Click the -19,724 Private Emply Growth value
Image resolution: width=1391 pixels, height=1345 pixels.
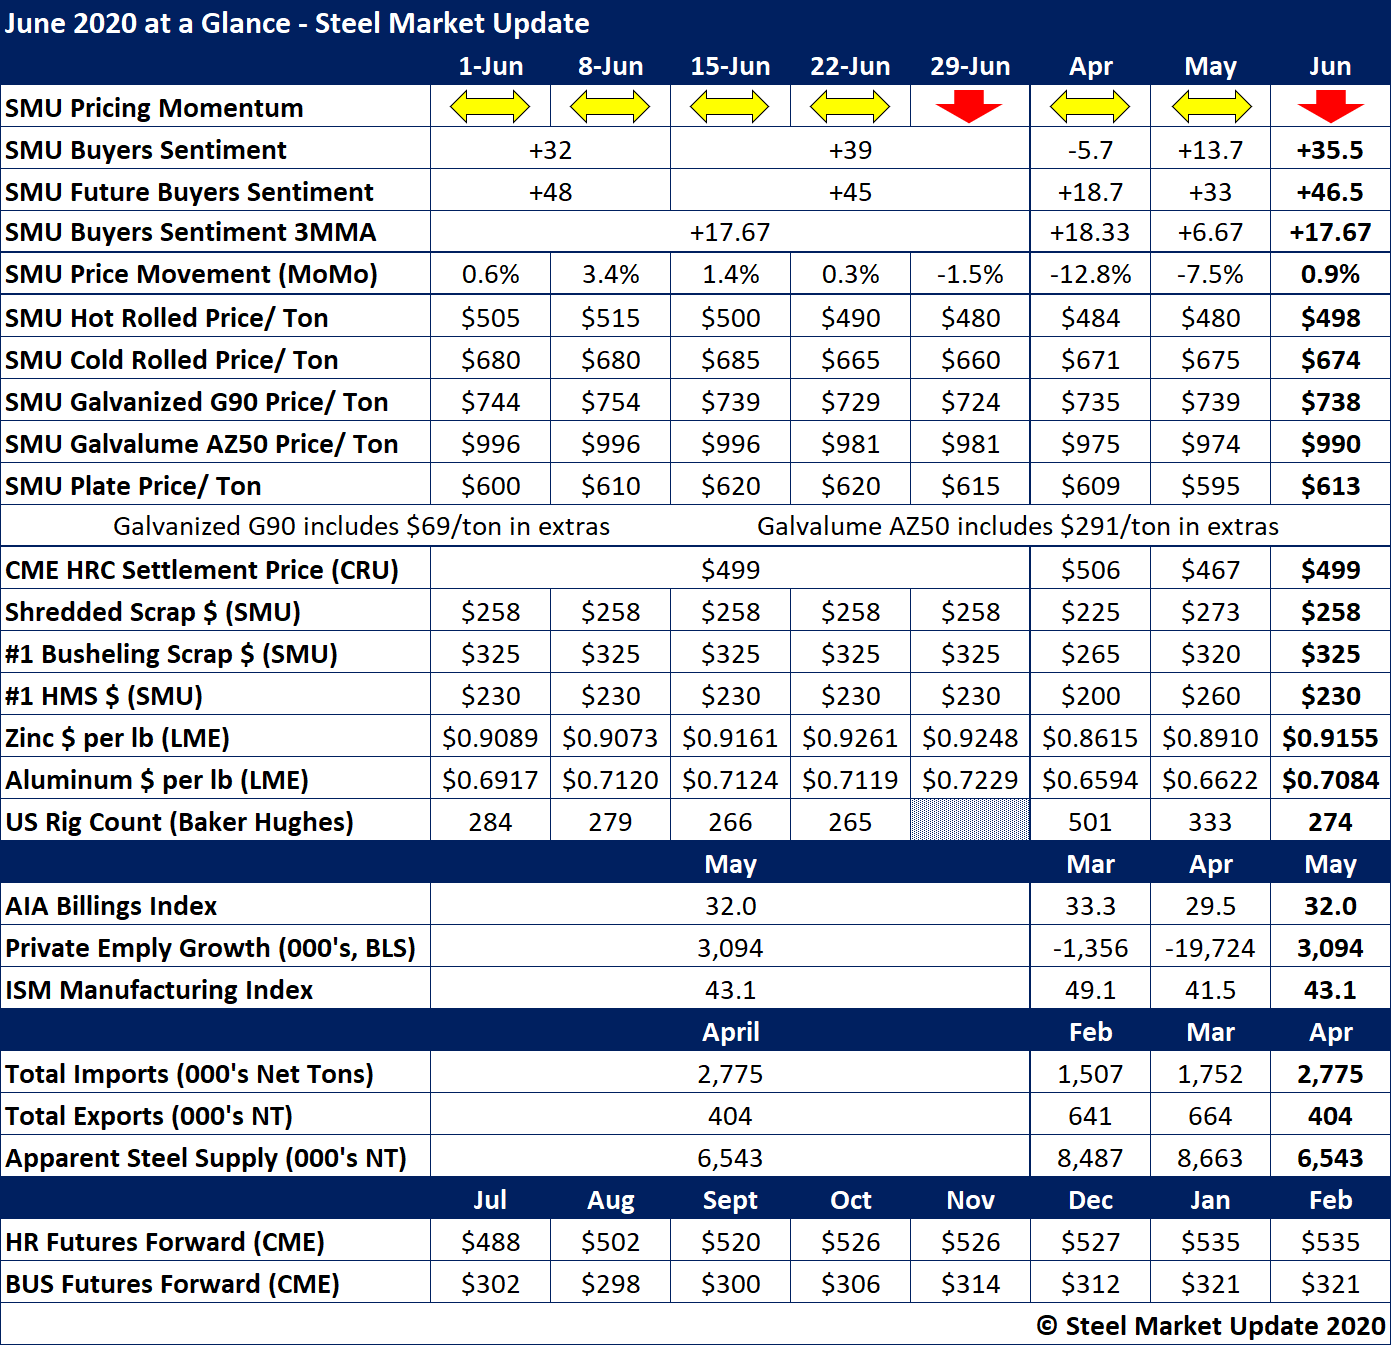tap(1210, 948)
